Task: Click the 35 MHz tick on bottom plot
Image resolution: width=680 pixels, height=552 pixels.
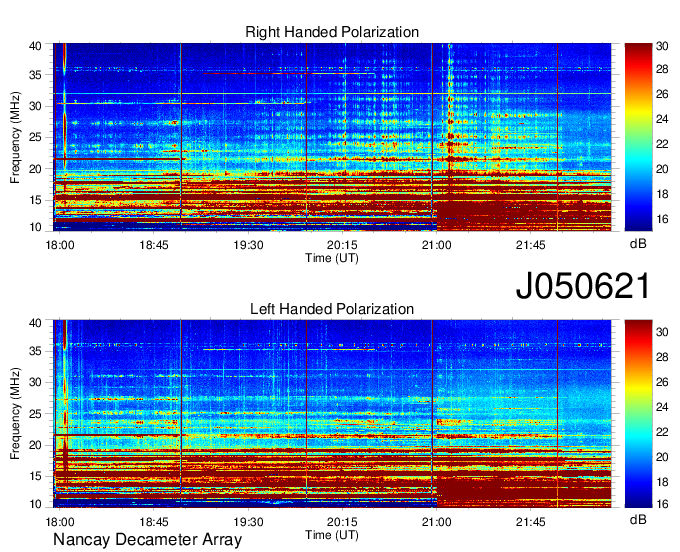Action: tap(35, 352)
